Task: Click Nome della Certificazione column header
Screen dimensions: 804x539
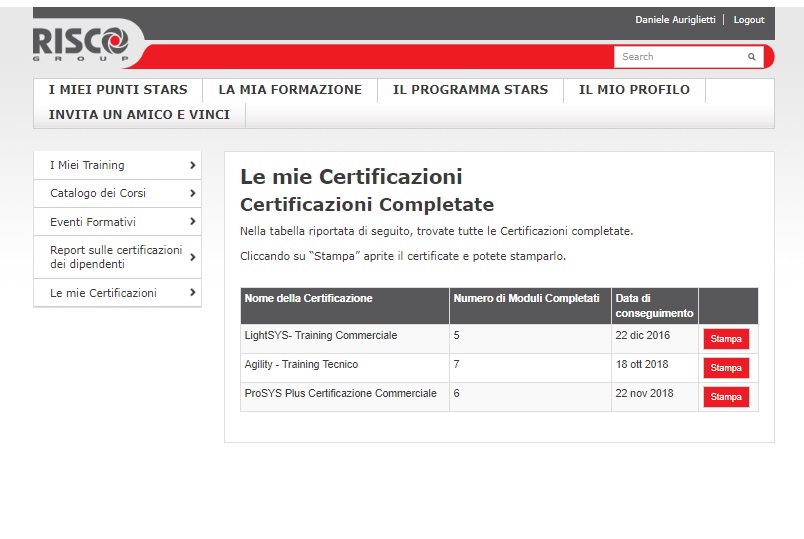Action: [345, 306]
